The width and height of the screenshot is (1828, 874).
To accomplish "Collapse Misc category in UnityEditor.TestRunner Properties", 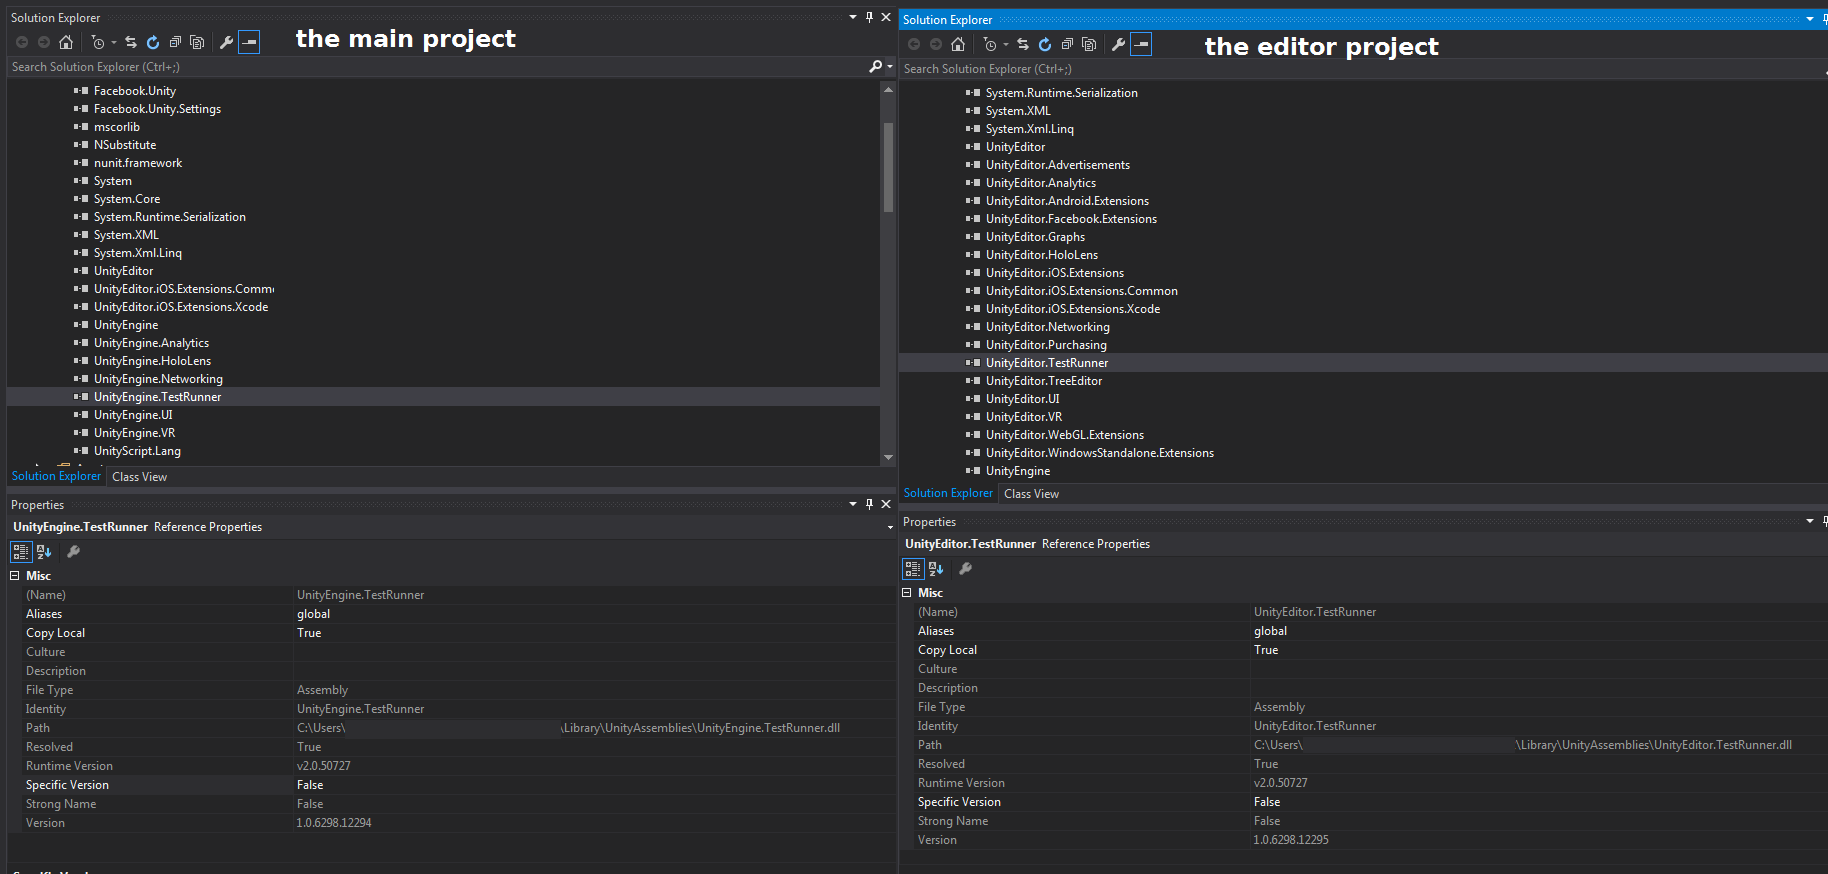I will coord(907,593).
